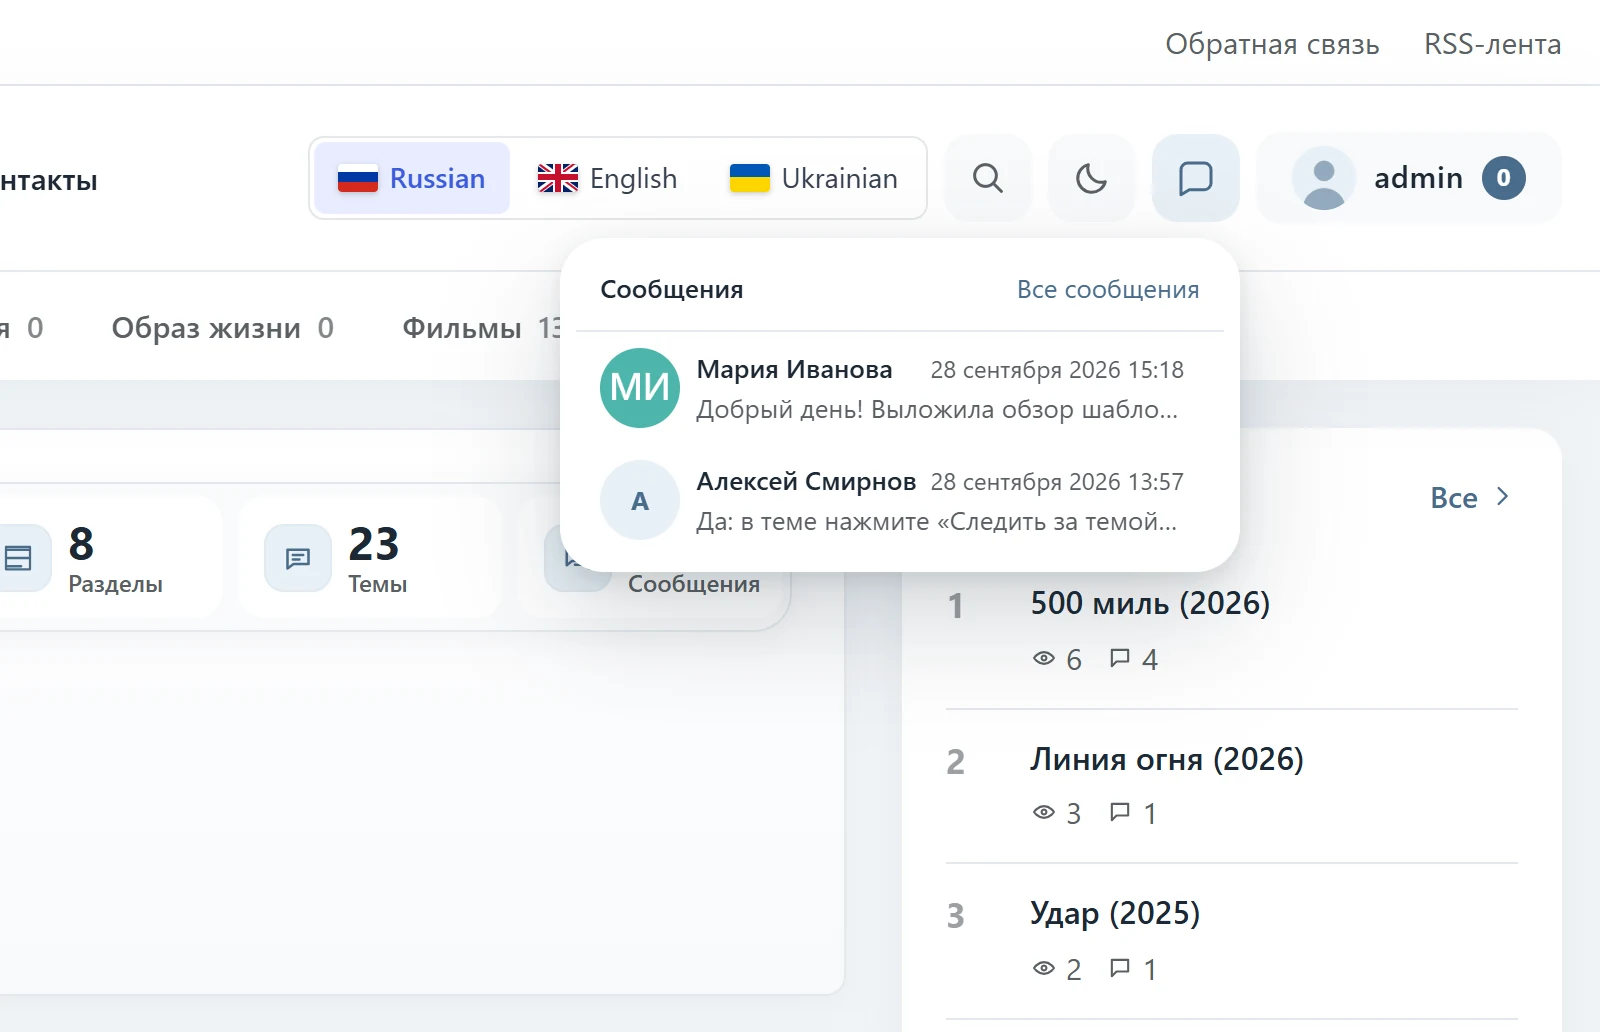Open Линия огня (2026) title
1600x1032 pixels.
[1167, 759]
